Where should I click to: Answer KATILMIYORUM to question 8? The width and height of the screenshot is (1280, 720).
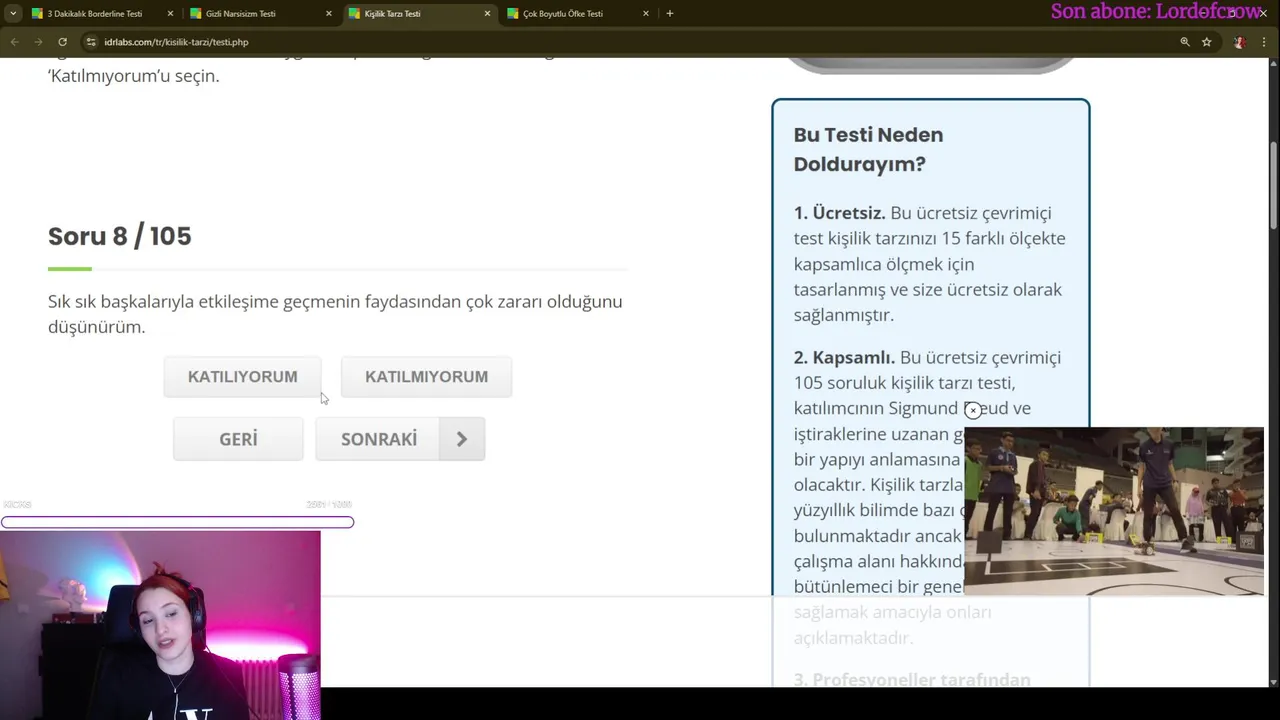point(426,377)
